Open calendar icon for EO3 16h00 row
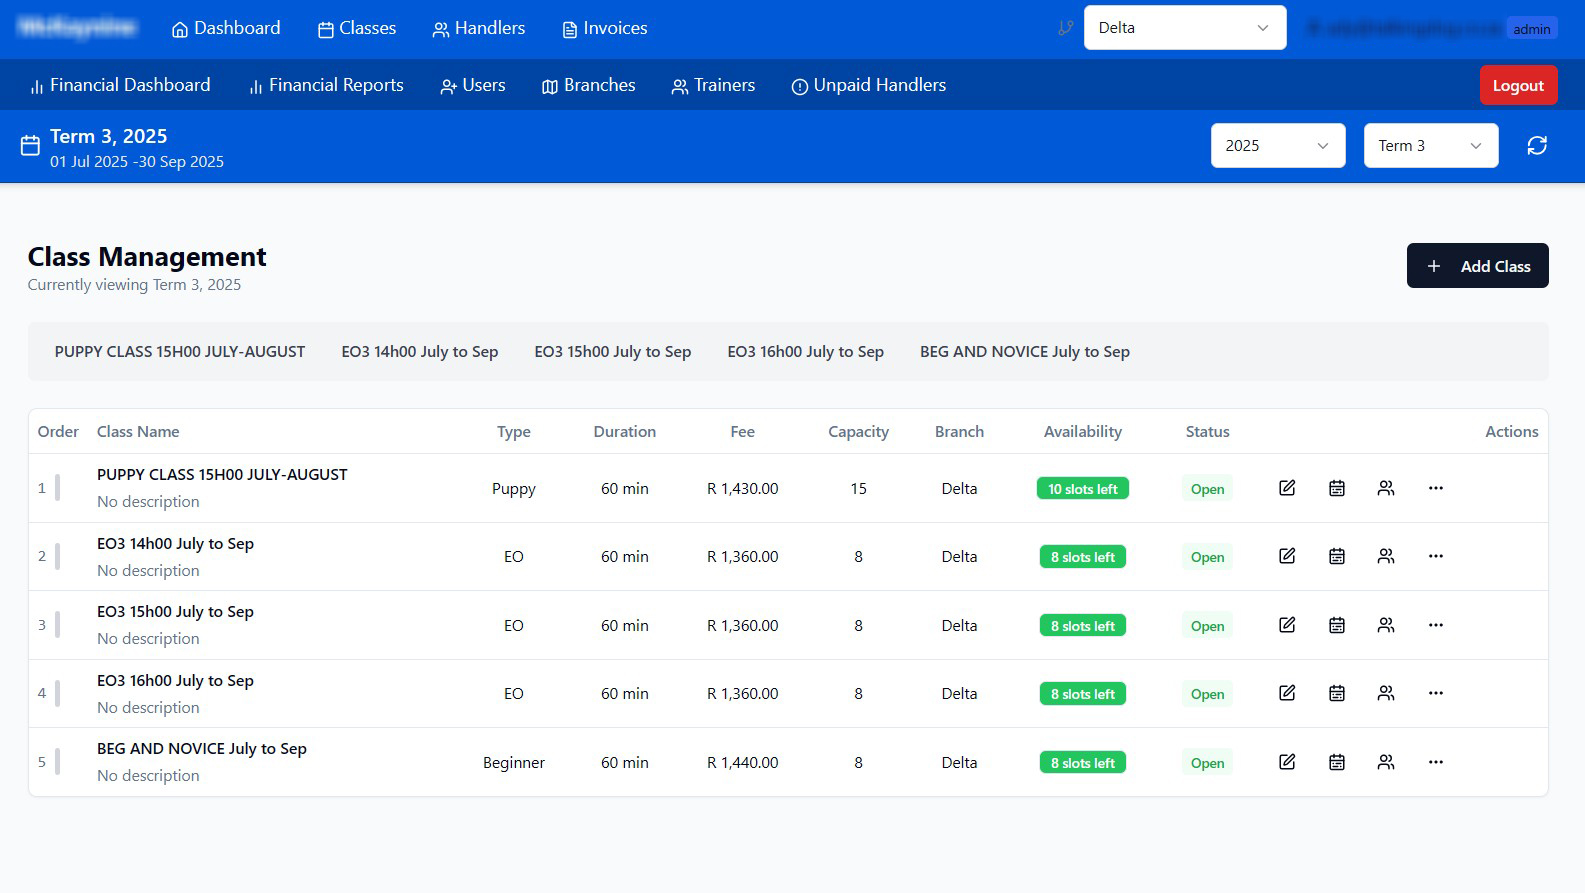1585x893 pixels. click(x=1337, y=693)
